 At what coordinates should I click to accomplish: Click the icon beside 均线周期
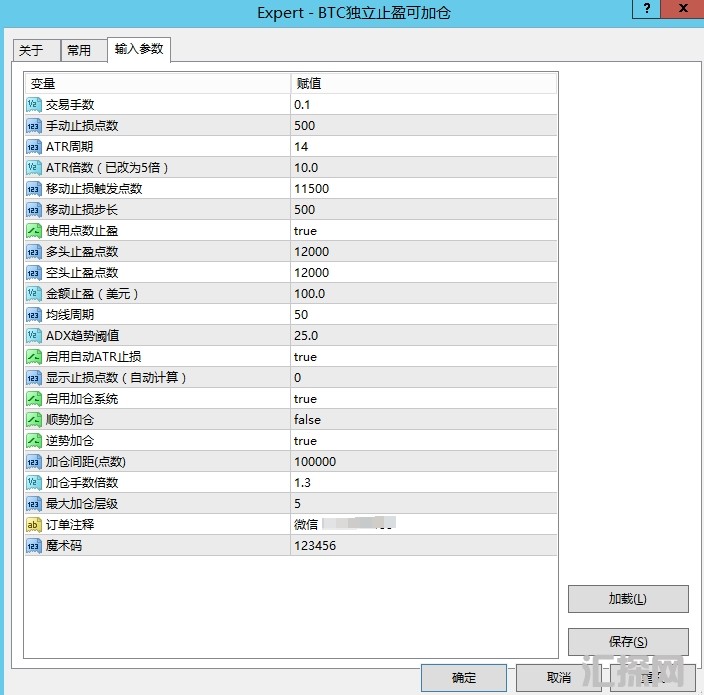(34, 315)
